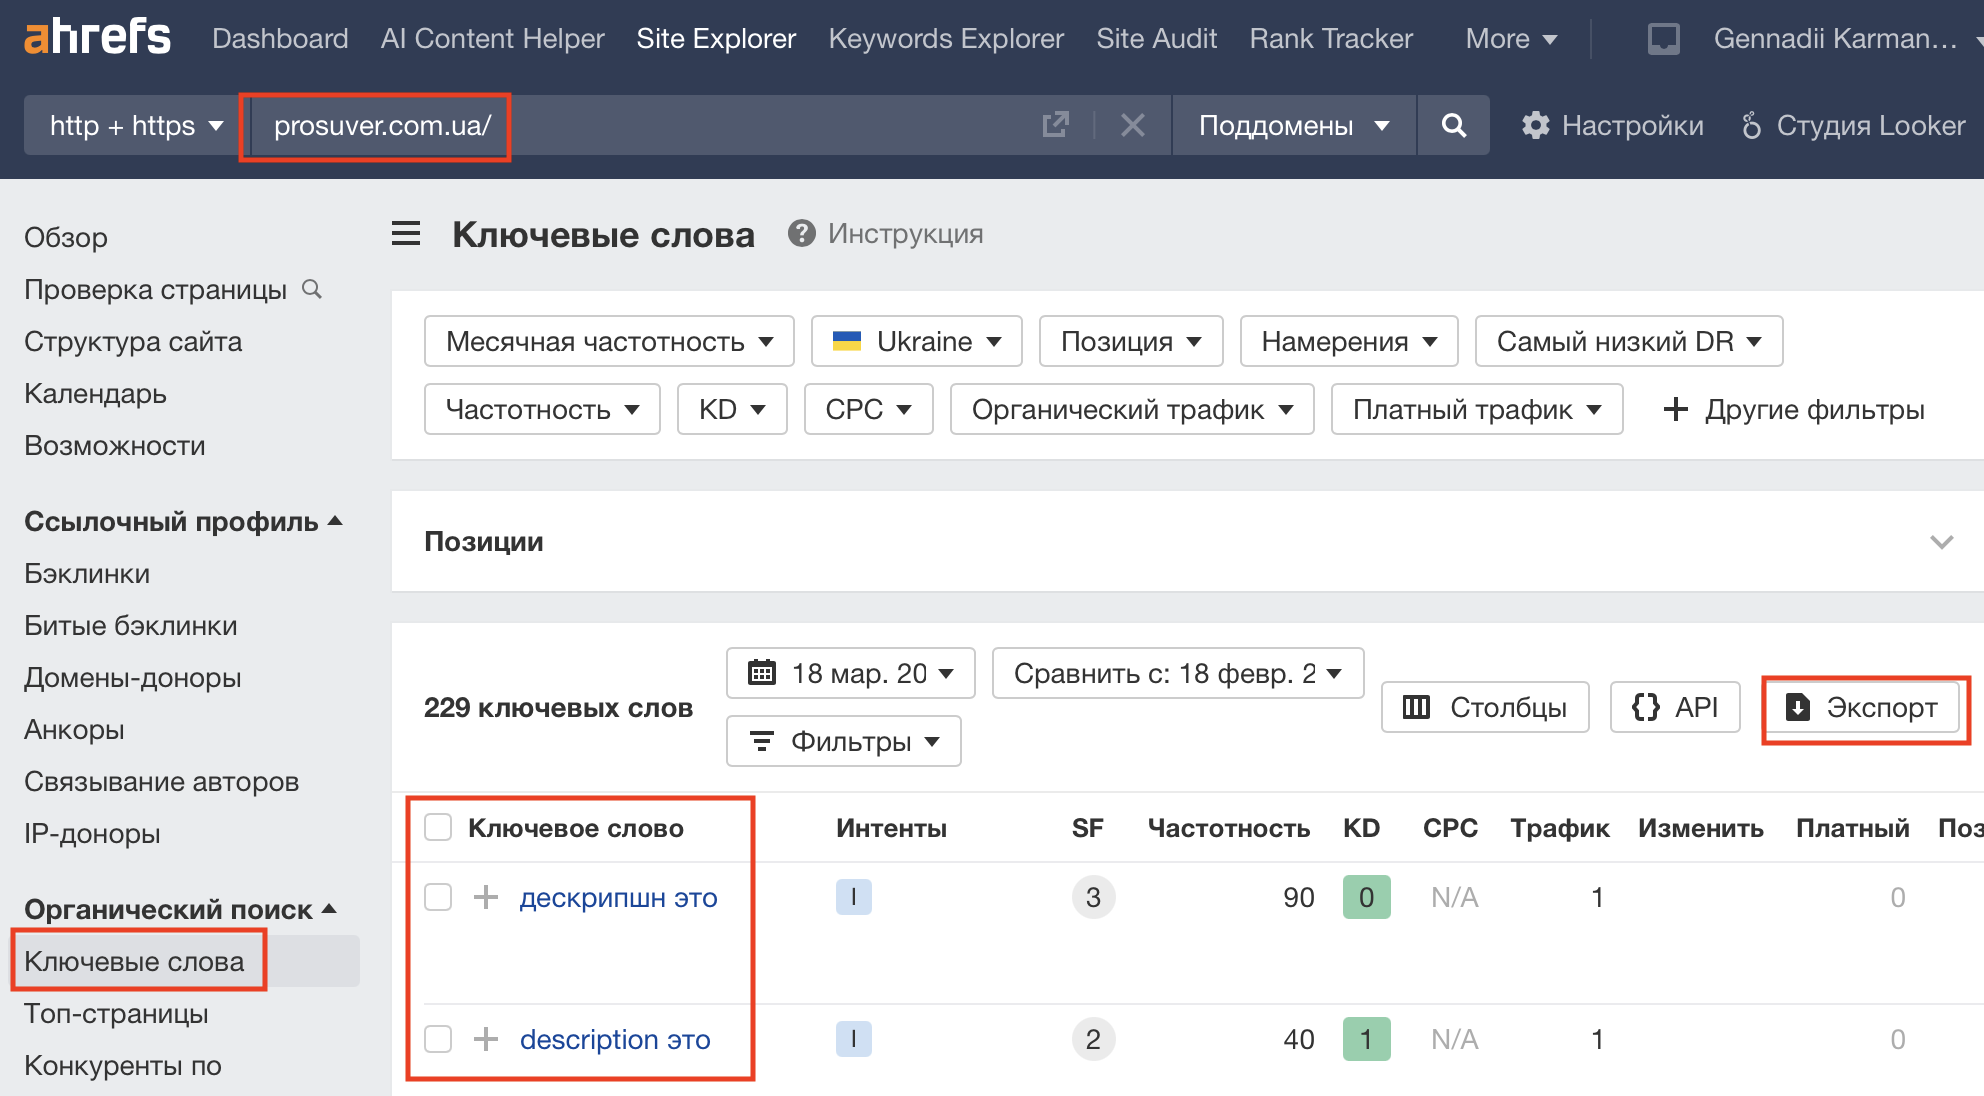Screen dimensions: 1984x1096
Task: Open the keyword дескрипшн это link
Action: tap(617, 897)
